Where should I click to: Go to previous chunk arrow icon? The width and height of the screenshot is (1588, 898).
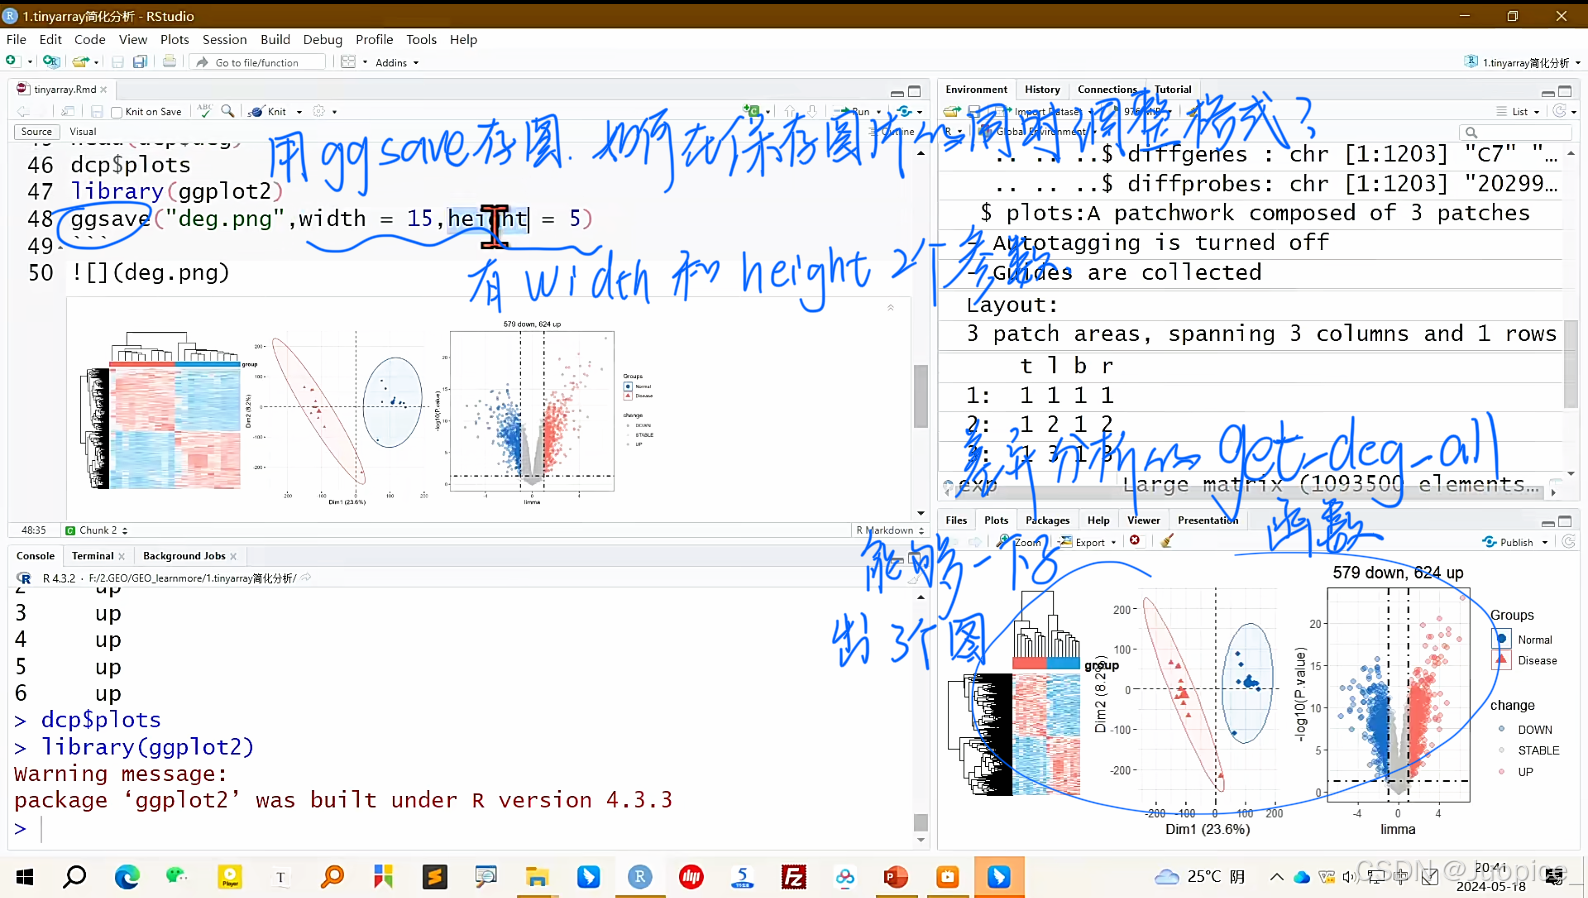pyautogui.click(x=790, y=111)
